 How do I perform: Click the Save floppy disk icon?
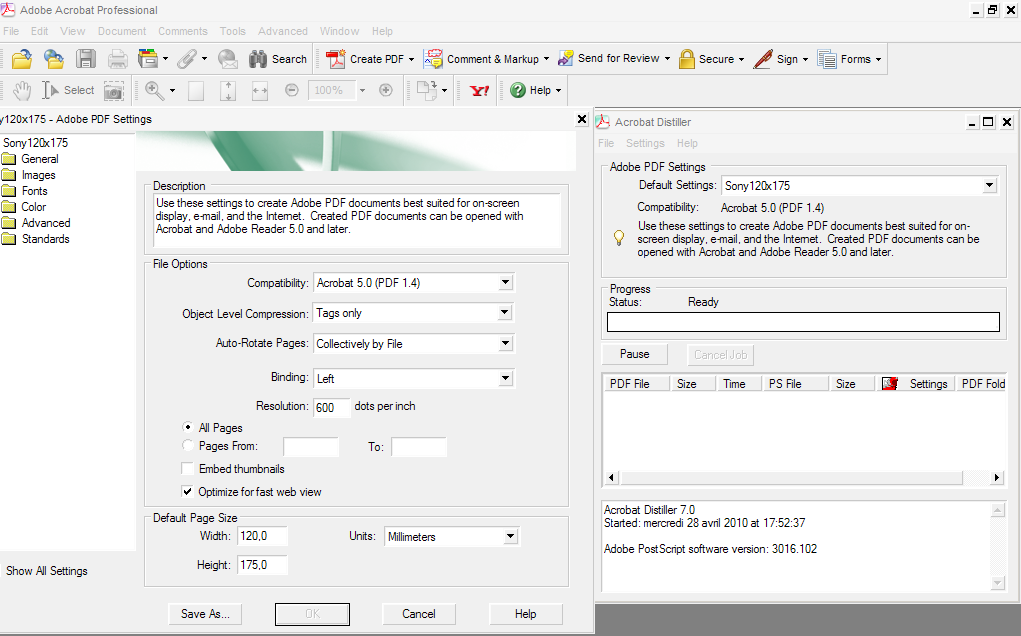coord(86,59)
